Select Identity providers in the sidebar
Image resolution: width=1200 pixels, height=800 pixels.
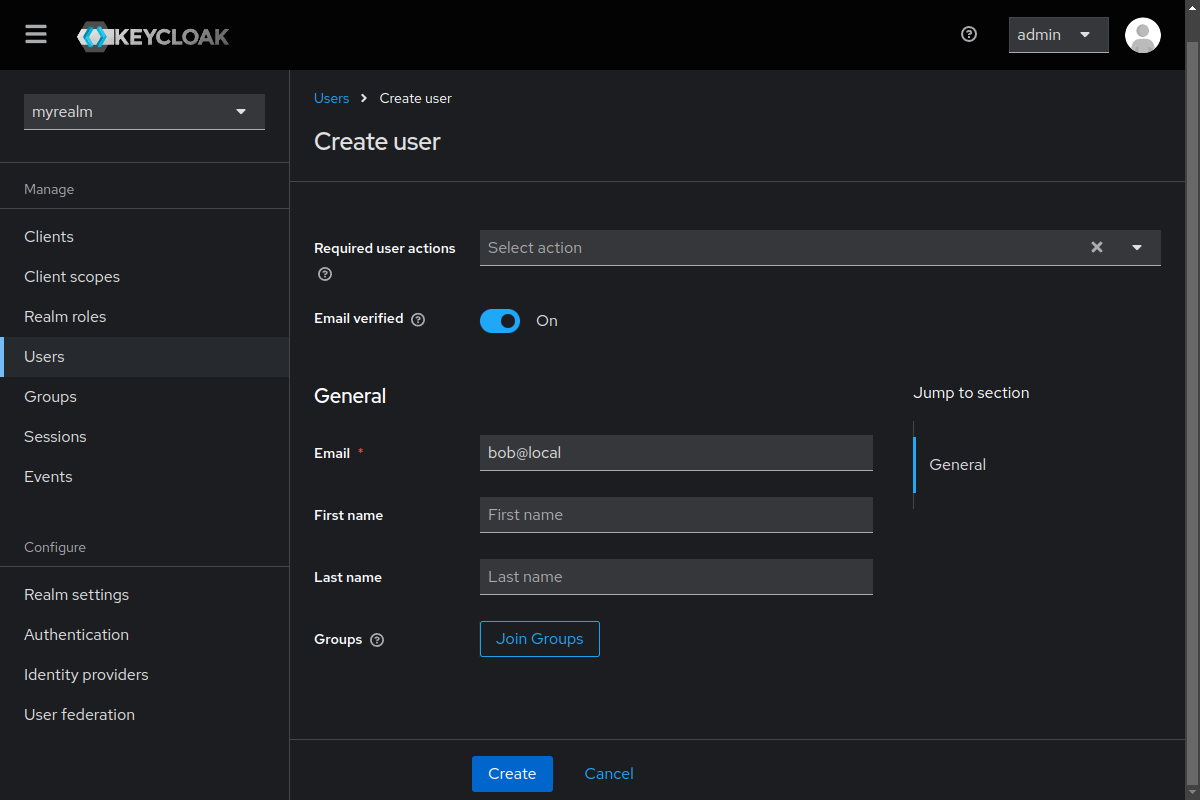(x=86, y=675)
